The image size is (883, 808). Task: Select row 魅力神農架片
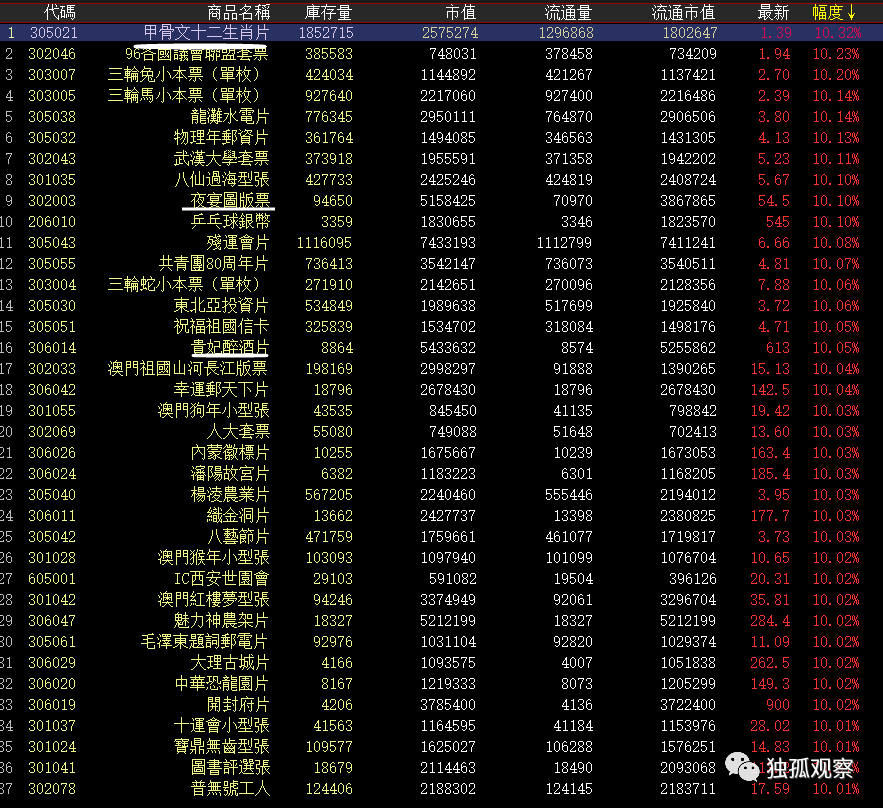coord(442,620)
